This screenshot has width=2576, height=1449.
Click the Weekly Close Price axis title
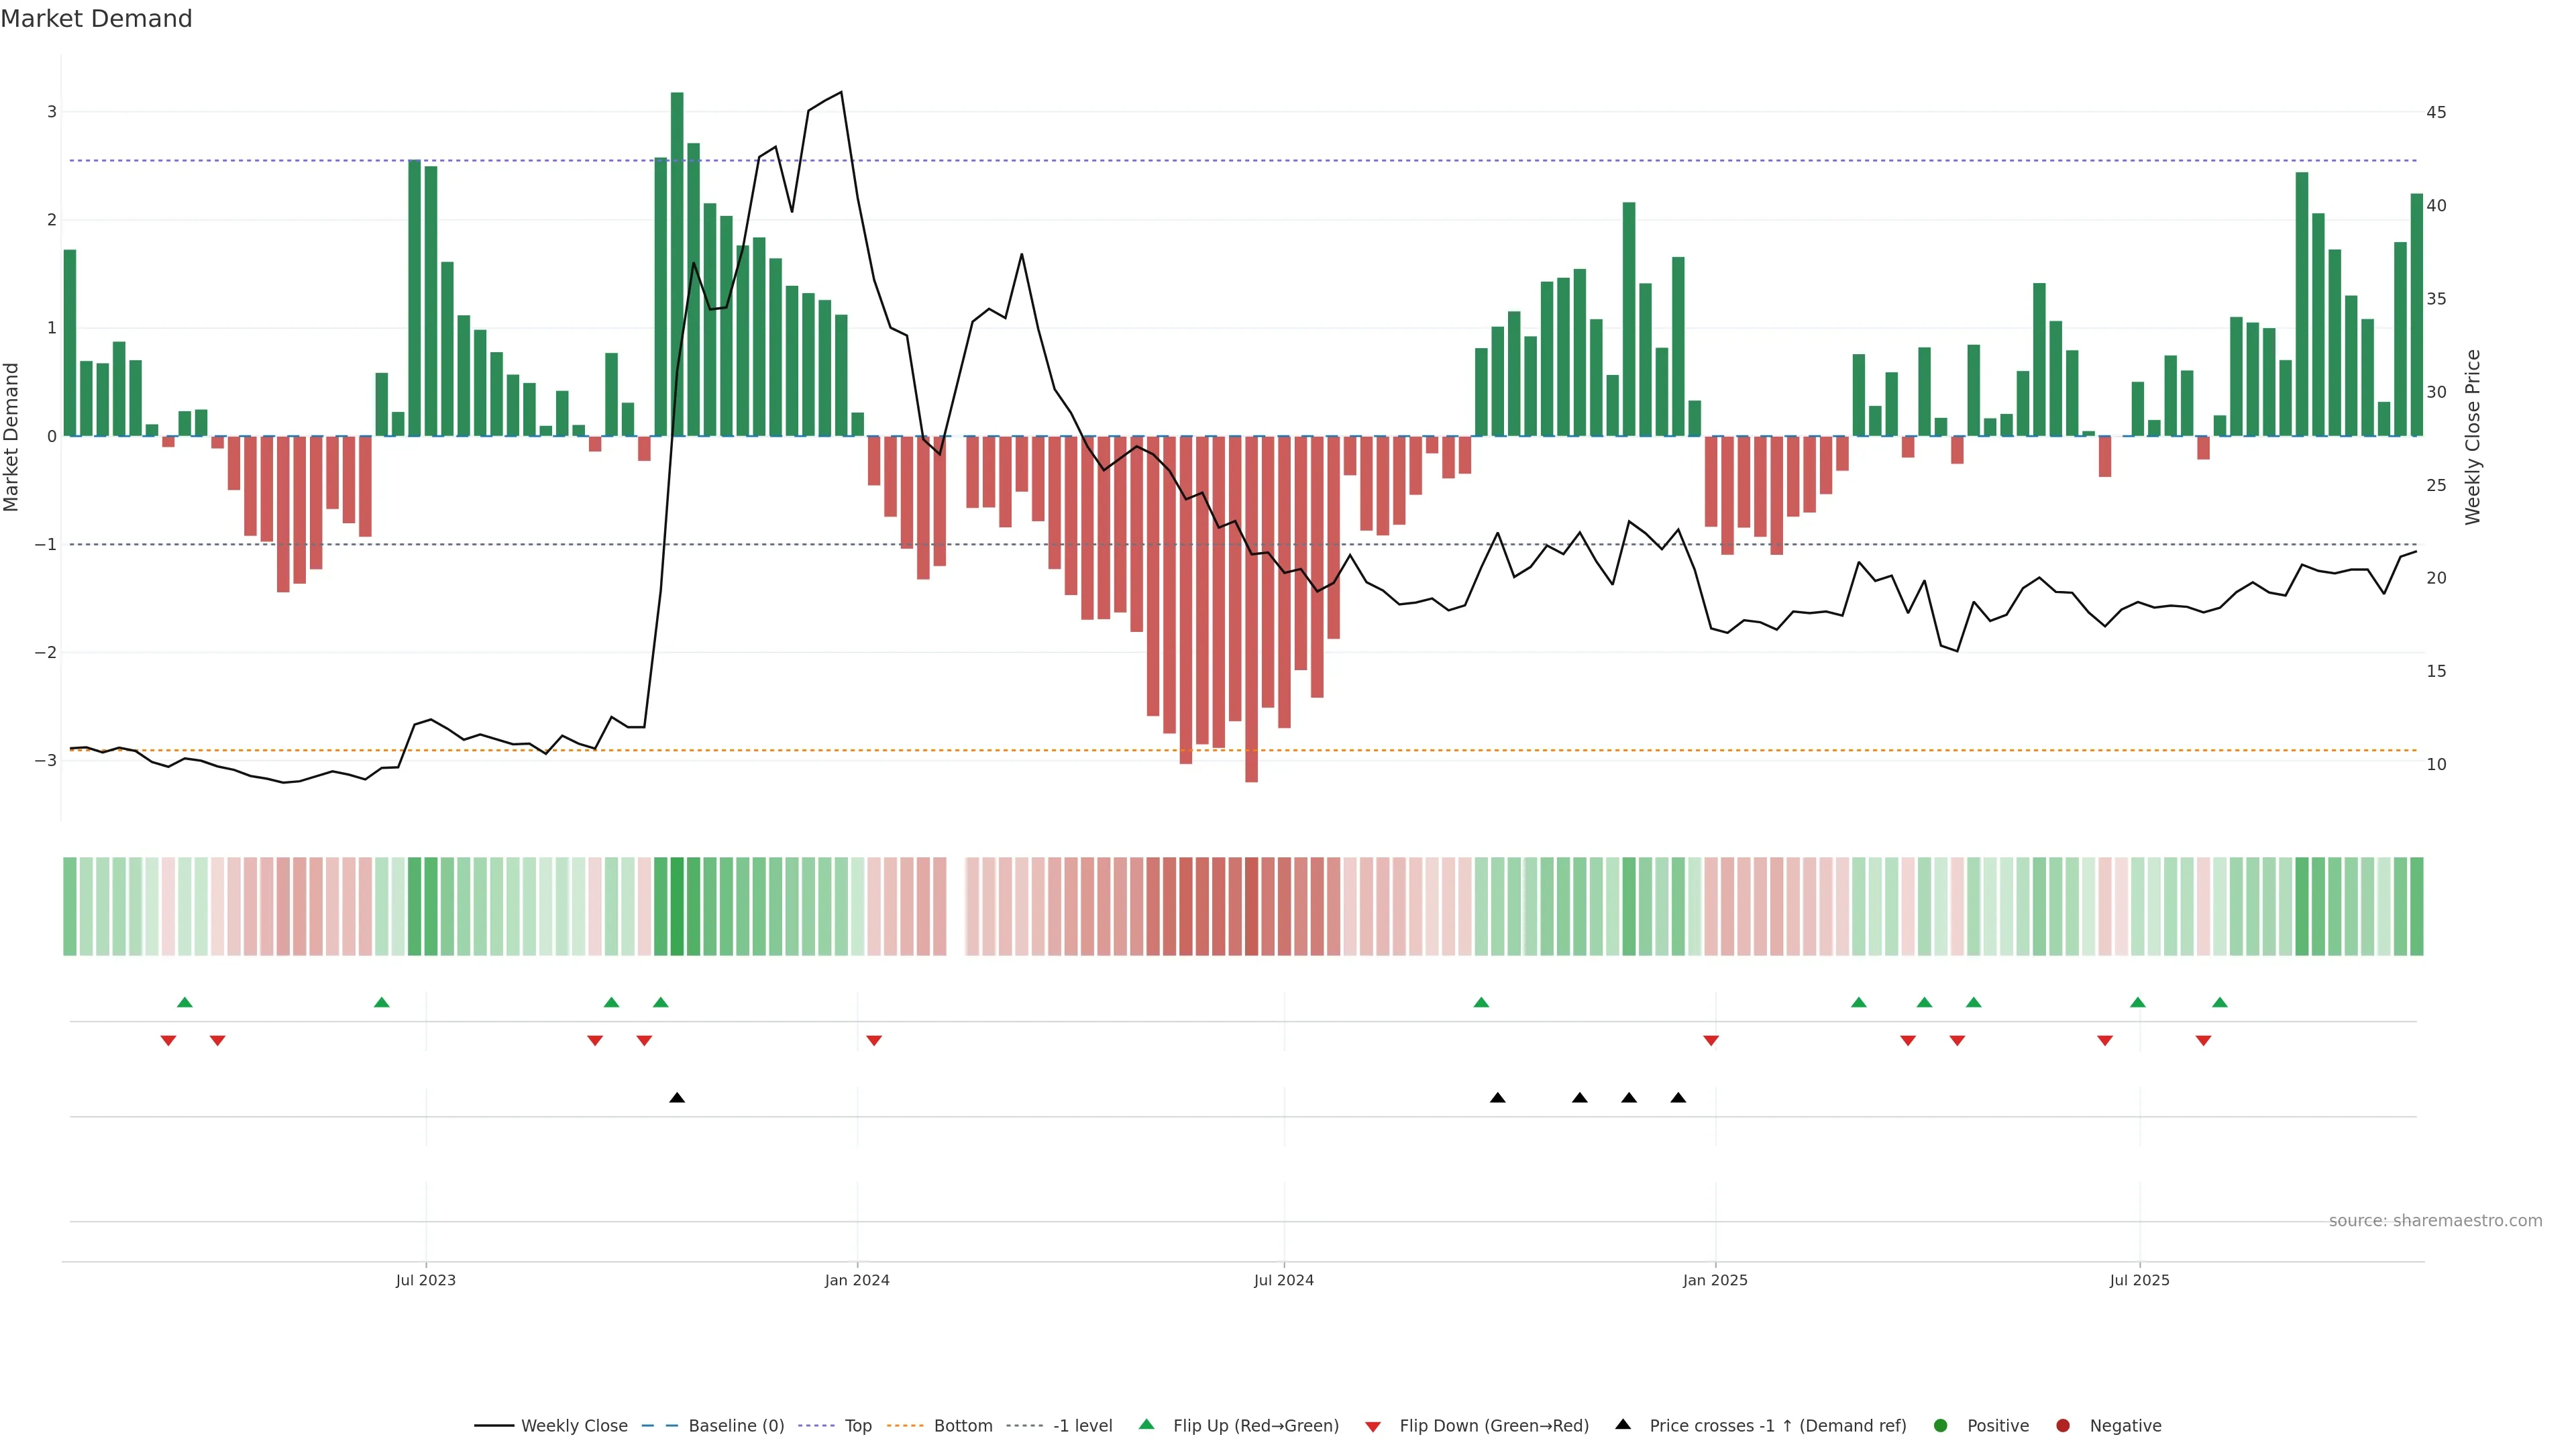point(2472,437)
